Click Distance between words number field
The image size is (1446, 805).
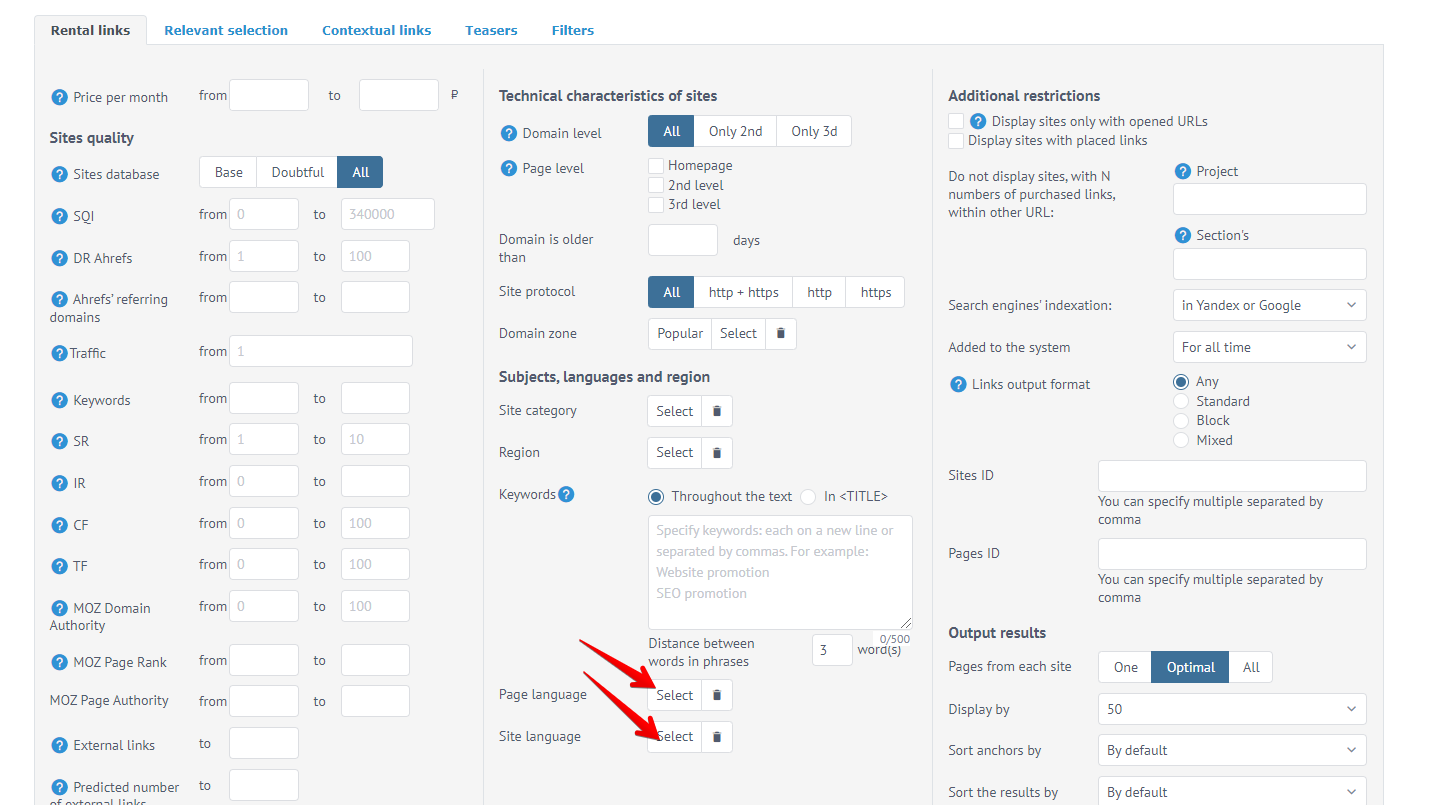832,650
